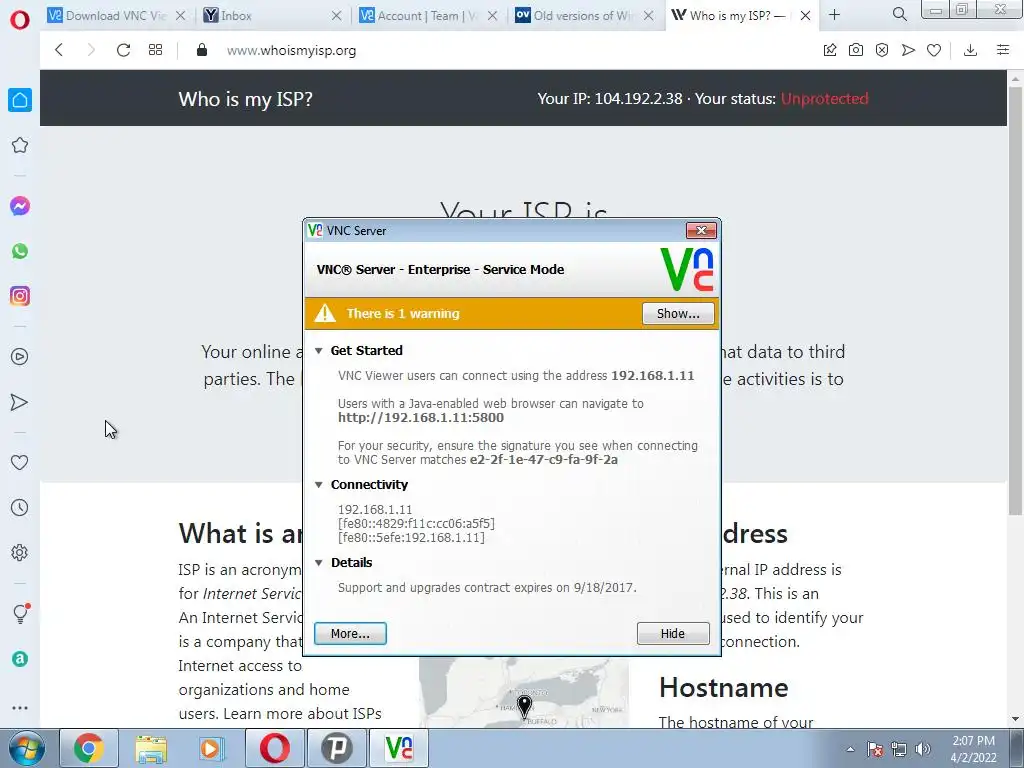Close the VNC Server dialog
Viewport: 1024px width, 768px height.
coord(701,230)
